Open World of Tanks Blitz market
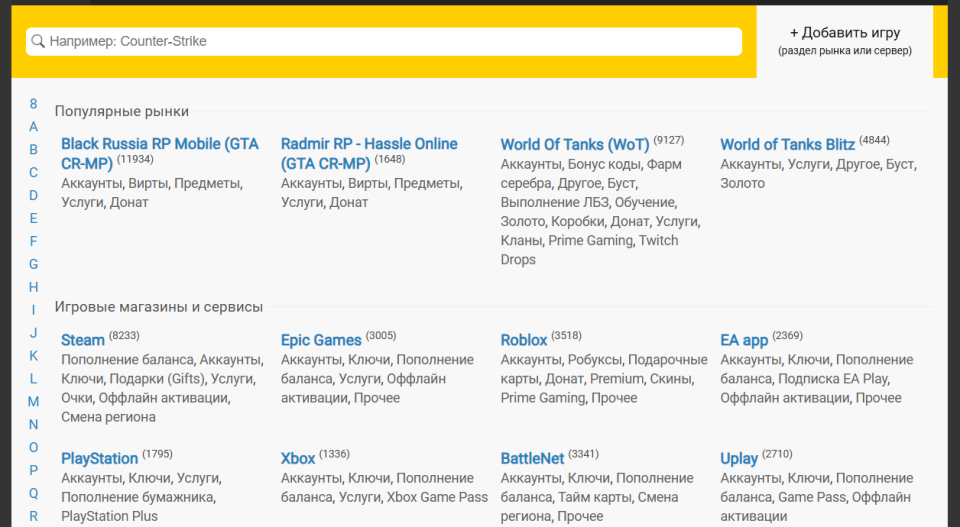This screenshot has width=960, height=527. [787, 144]
